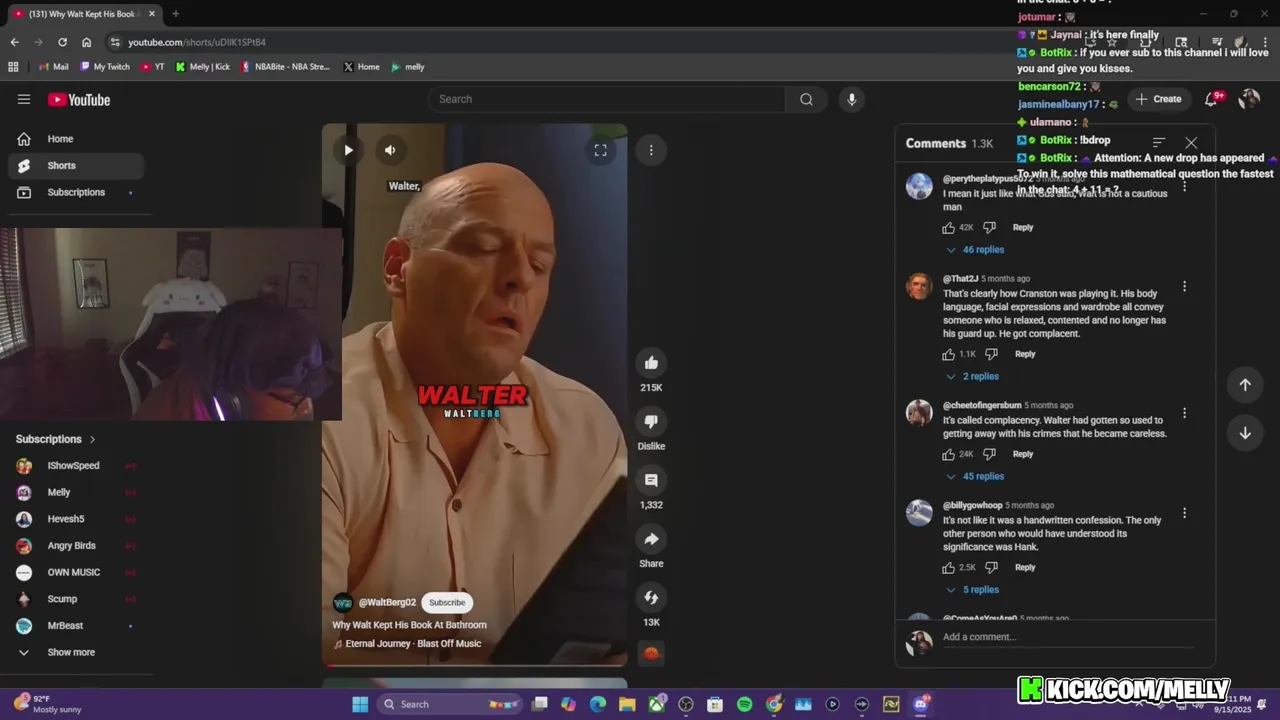Click the Create button
This screenshot has height=720, width=1280.
pos(1158,99)
